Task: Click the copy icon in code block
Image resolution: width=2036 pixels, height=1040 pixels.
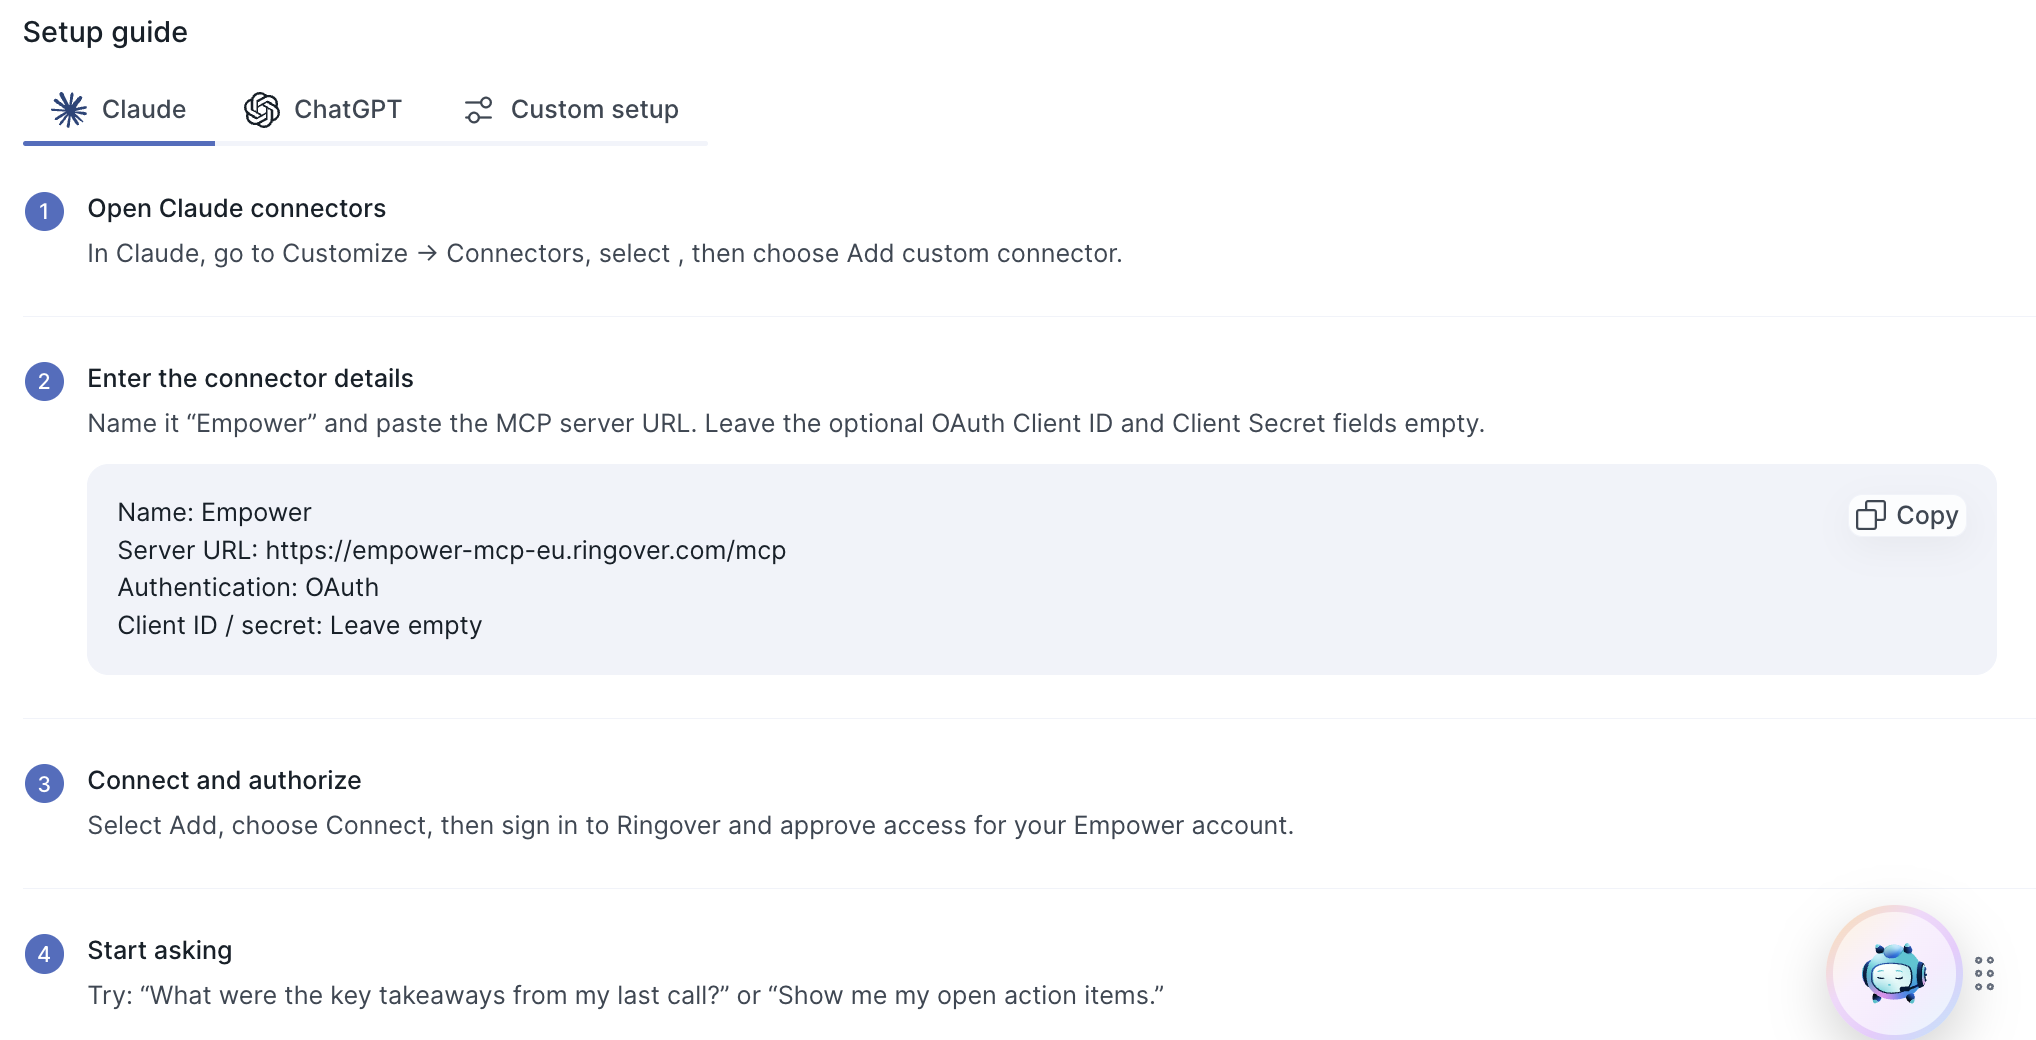Action: pos(1870,515)
